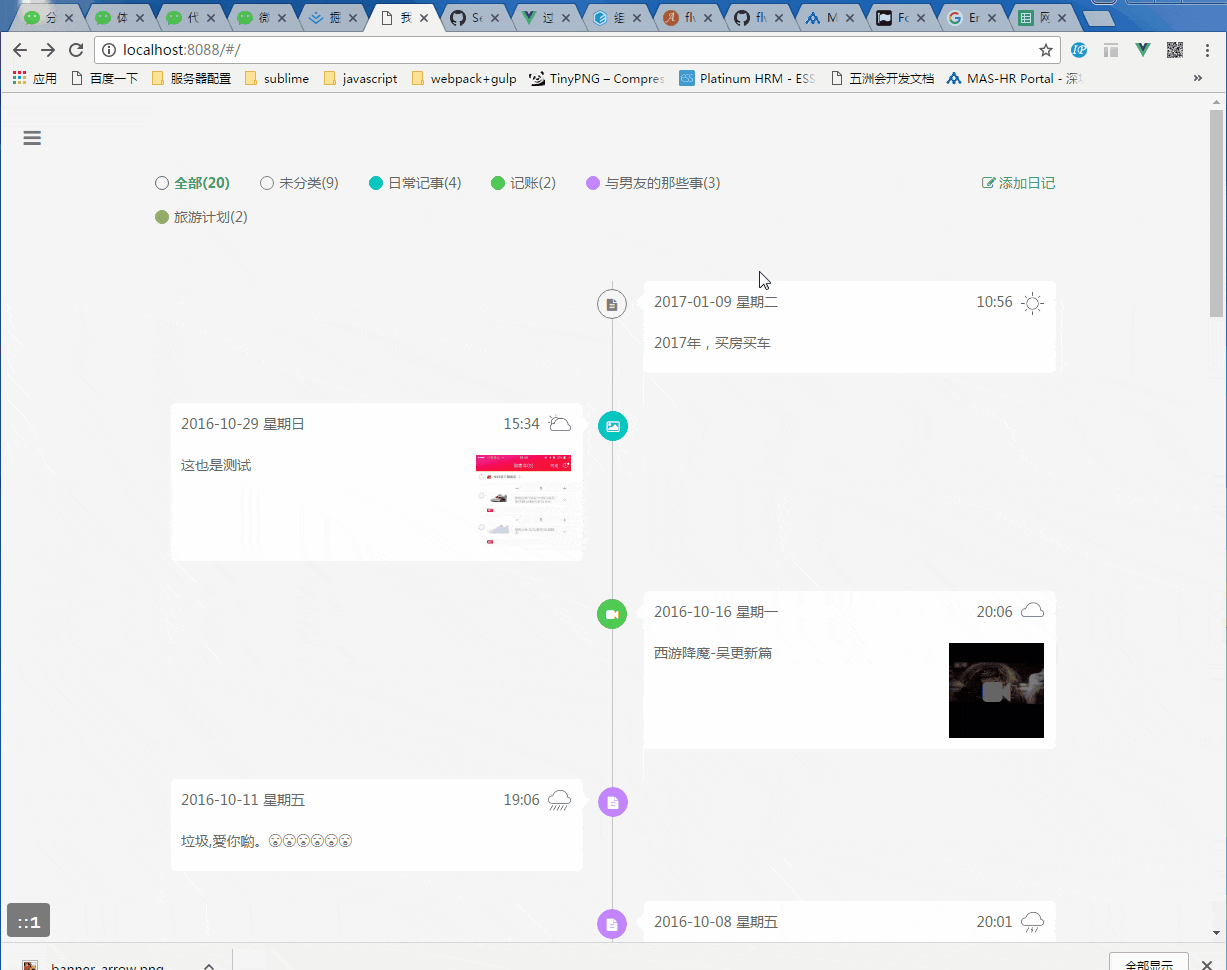Click the rain weather icon on 2016-10-11 entry
The image size is (1227, 970).
(560, 800)
